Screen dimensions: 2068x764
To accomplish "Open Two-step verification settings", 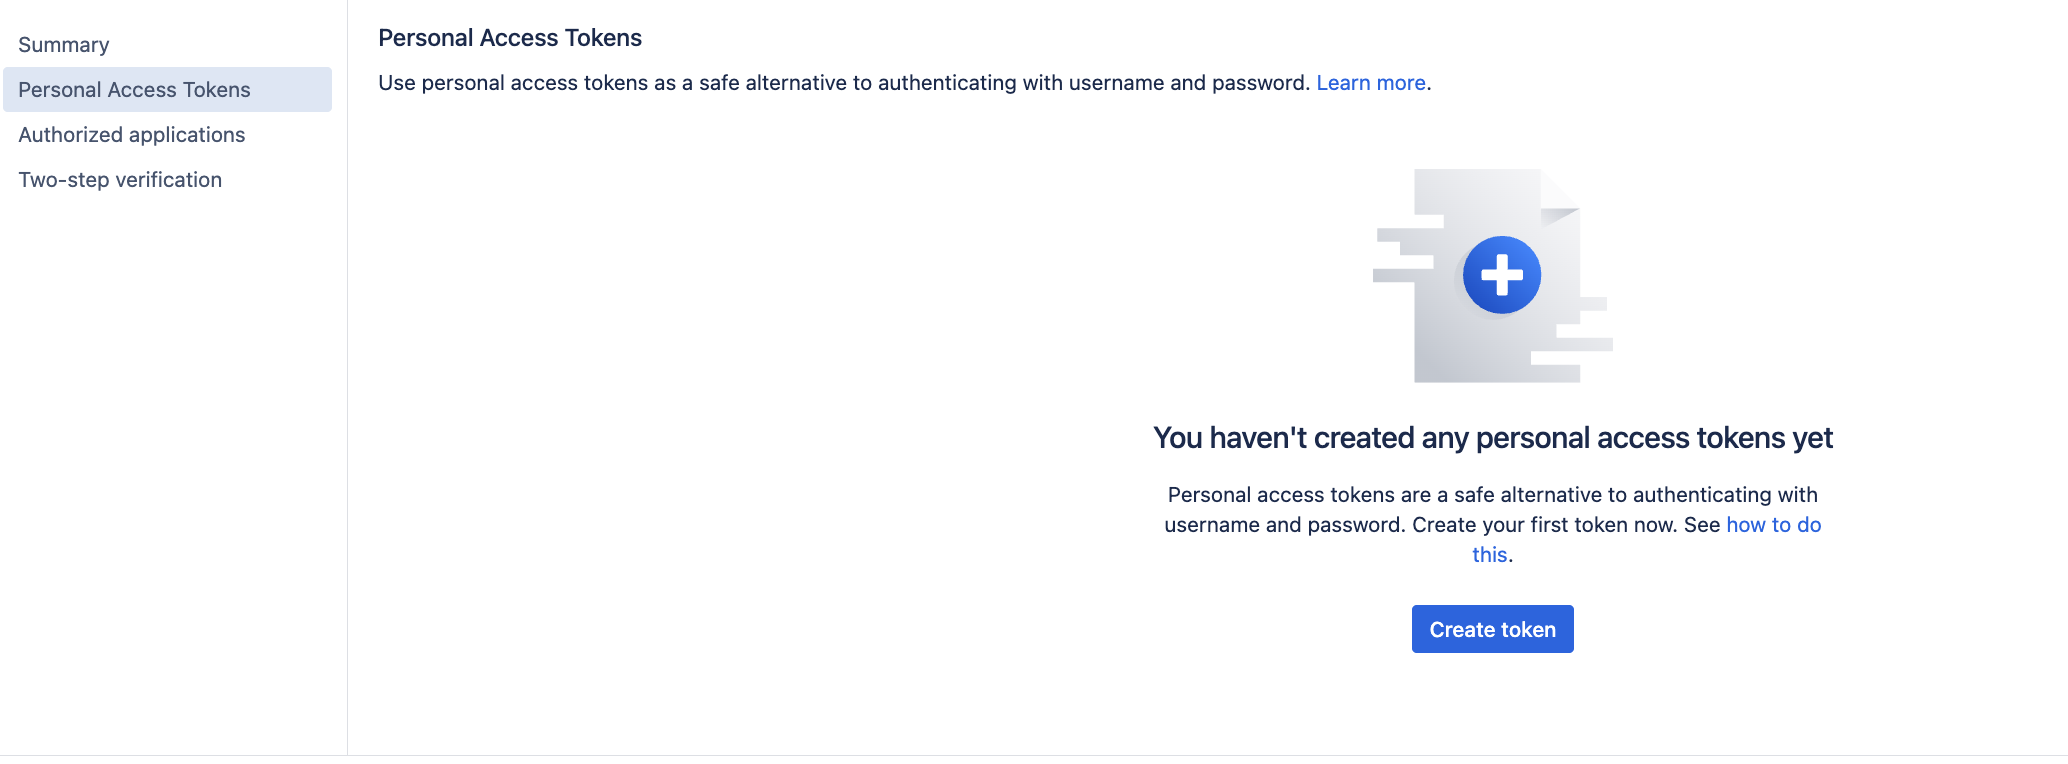I will point(120,180).
